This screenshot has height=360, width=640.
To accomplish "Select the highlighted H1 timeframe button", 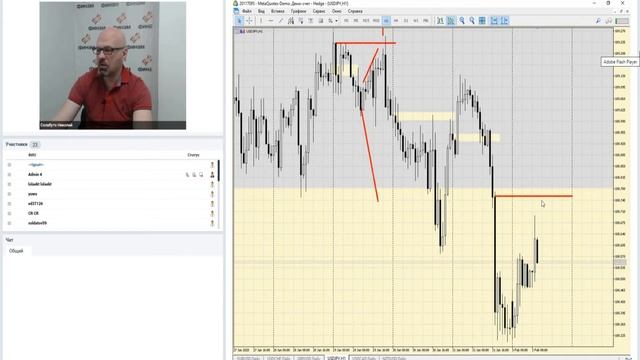I will (x=386, y=21).
